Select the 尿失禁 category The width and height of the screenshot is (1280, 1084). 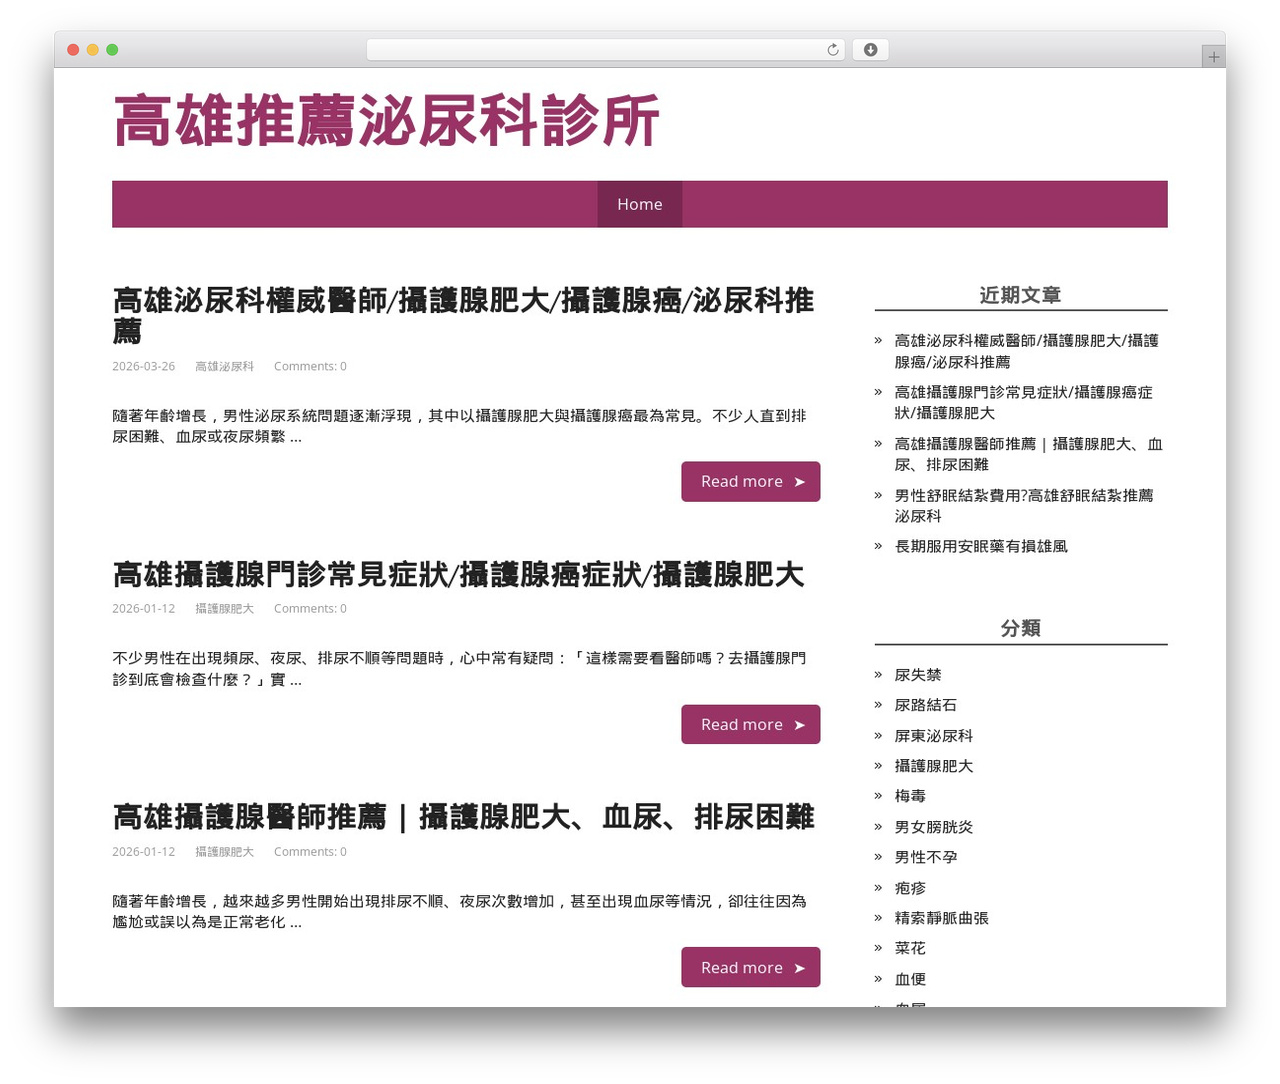[918, 675]
